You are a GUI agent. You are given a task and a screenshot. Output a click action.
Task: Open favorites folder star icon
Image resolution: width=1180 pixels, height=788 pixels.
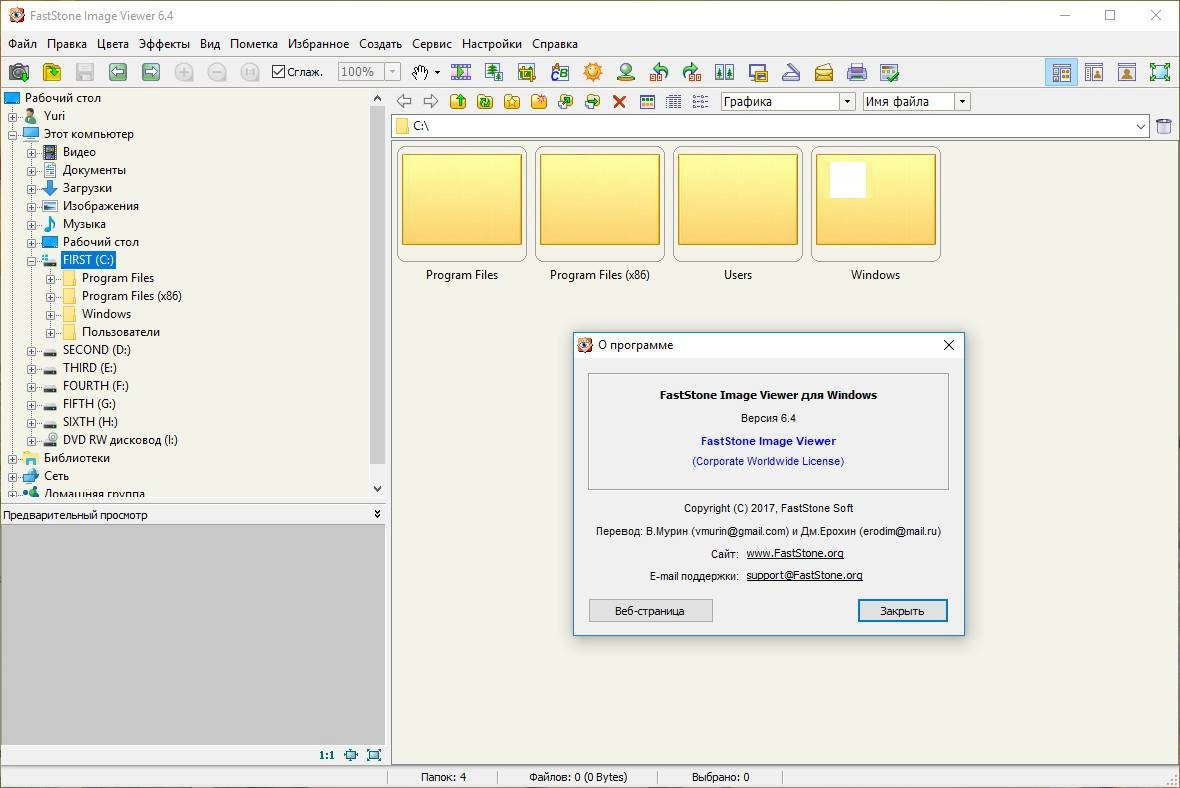[512, 102]
